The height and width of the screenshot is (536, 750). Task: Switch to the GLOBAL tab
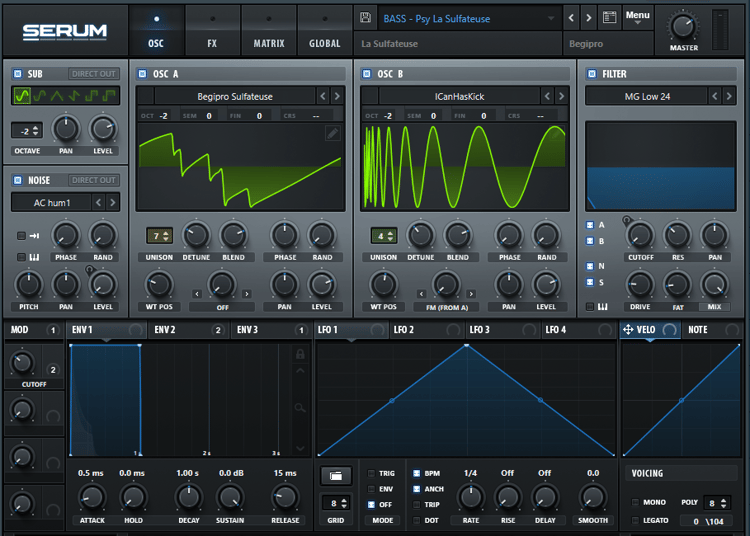325,32
